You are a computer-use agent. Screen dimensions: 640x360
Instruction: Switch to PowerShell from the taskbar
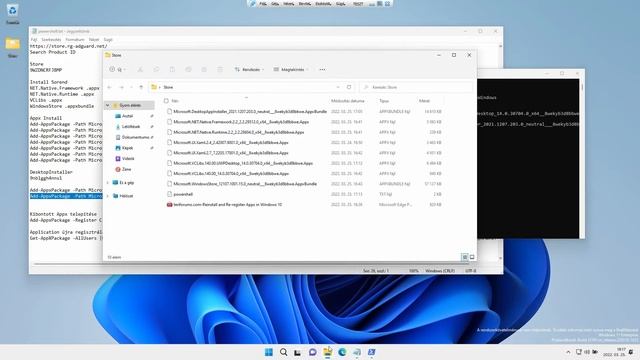[x=371, y=352]
